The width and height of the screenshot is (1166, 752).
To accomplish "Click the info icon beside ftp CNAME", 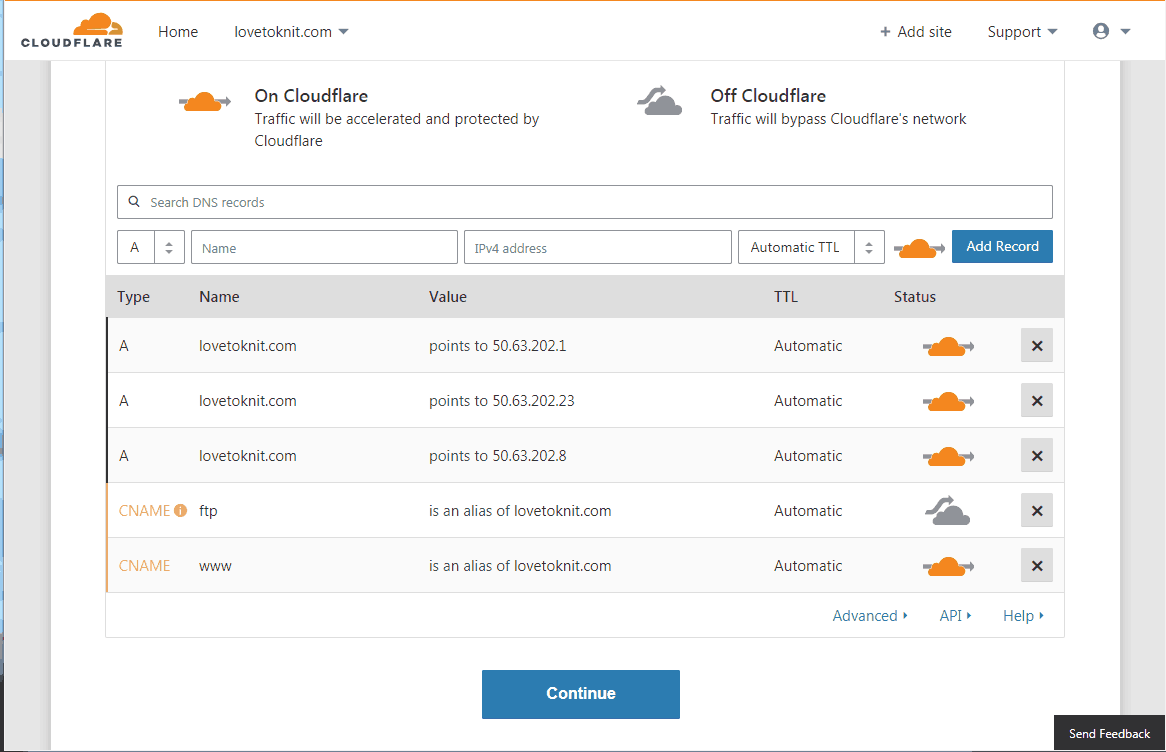I will (x=181, y=510).
